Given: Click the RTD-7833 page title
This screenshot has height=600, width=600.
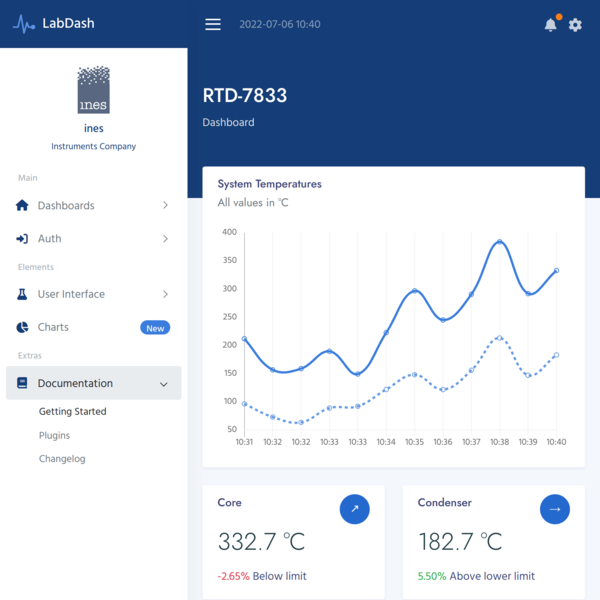Looking at the screenshot, I should 245,95.
